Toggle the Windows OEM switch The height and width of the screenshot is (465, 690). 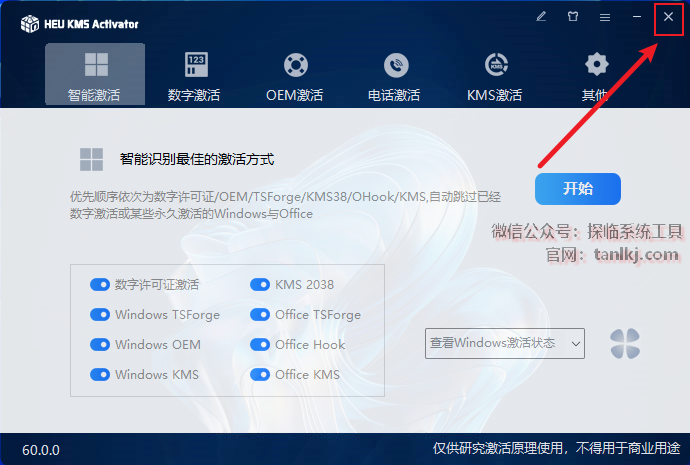pos(100,344)
